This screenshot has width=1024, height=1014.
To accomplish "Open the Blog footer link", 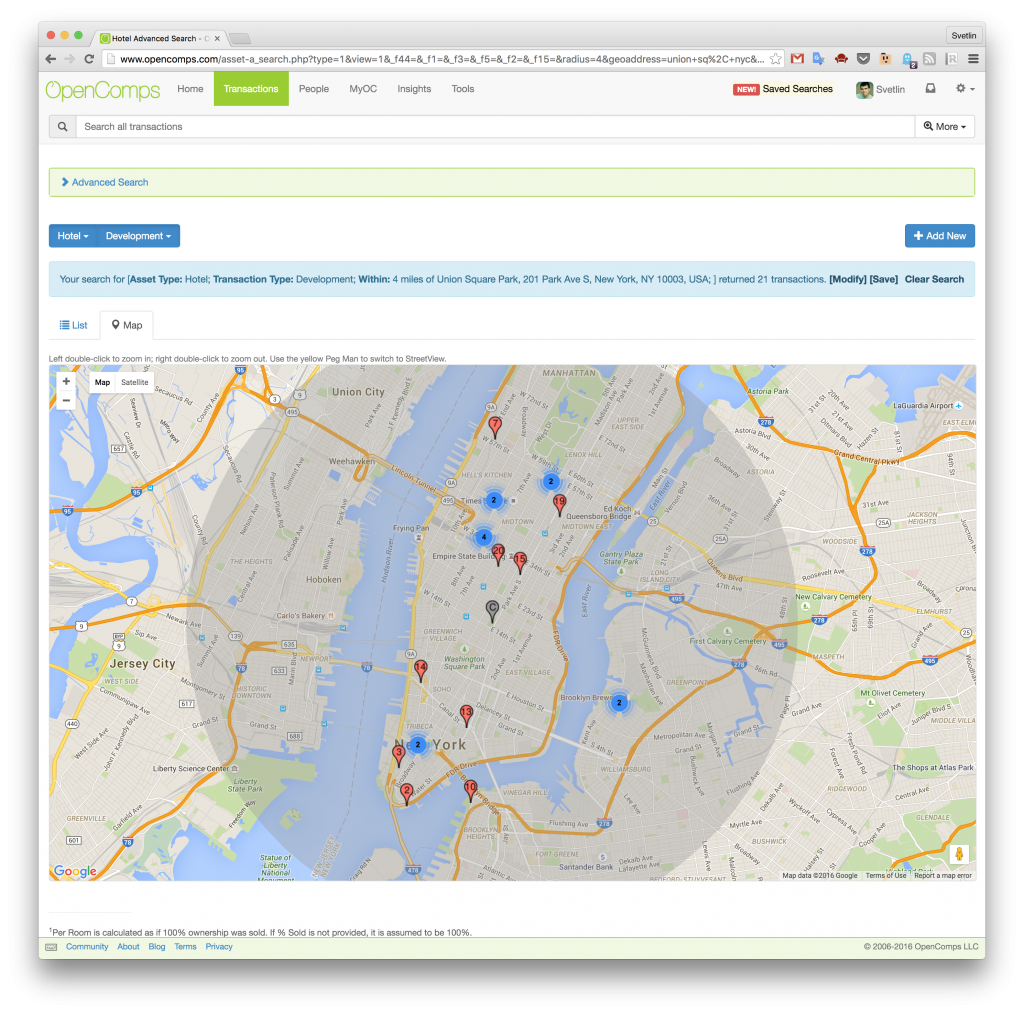I will coord(157,947).
